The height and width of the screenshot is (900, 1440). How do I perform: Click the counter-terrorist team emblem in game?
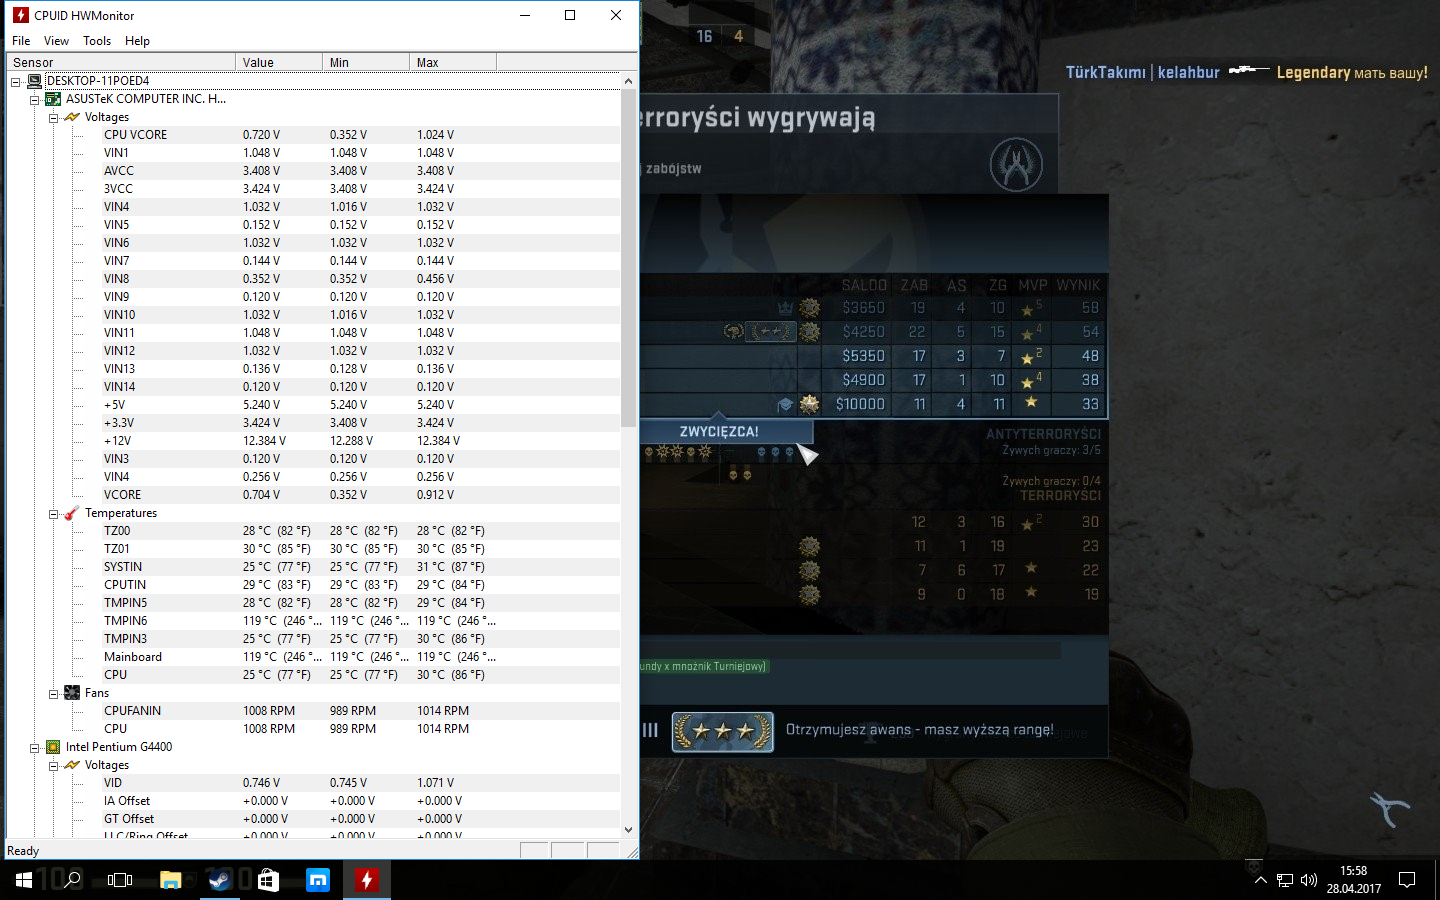[1016, 164]
